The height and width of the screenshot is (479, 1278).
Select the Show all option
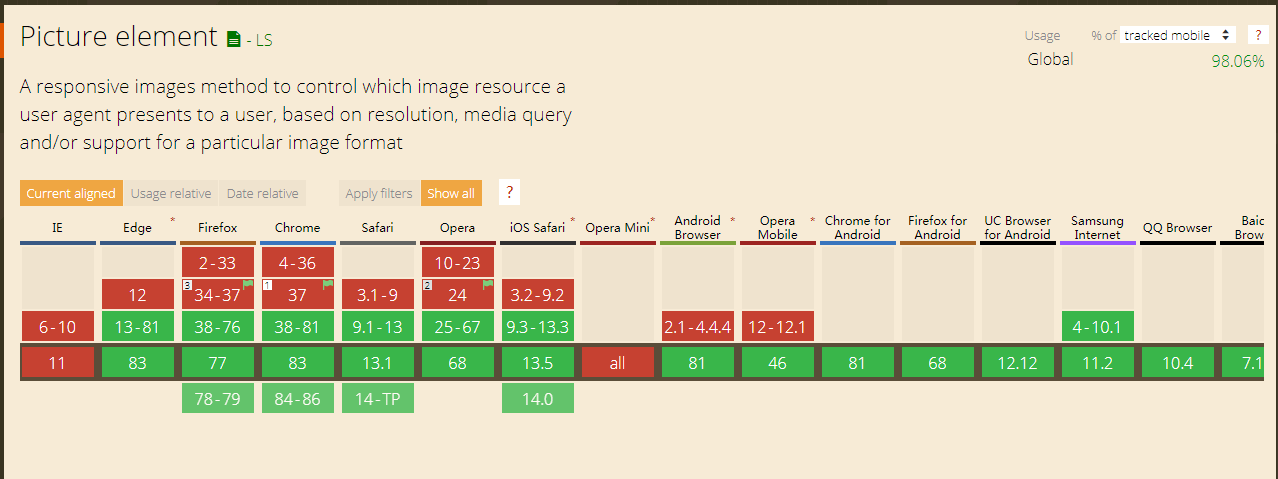tap(451, 193)
